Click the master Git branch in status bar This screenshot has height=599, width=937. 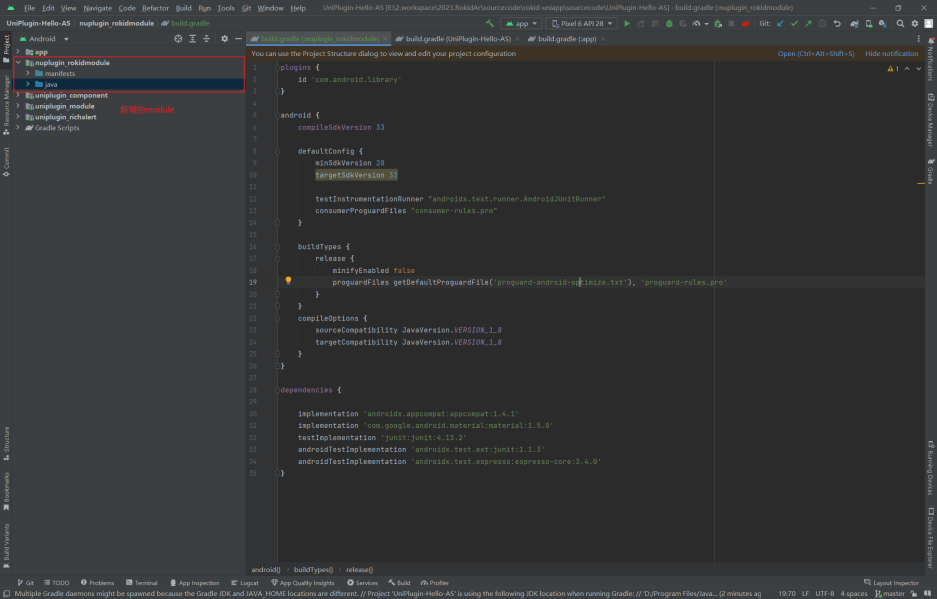[890, 594]
